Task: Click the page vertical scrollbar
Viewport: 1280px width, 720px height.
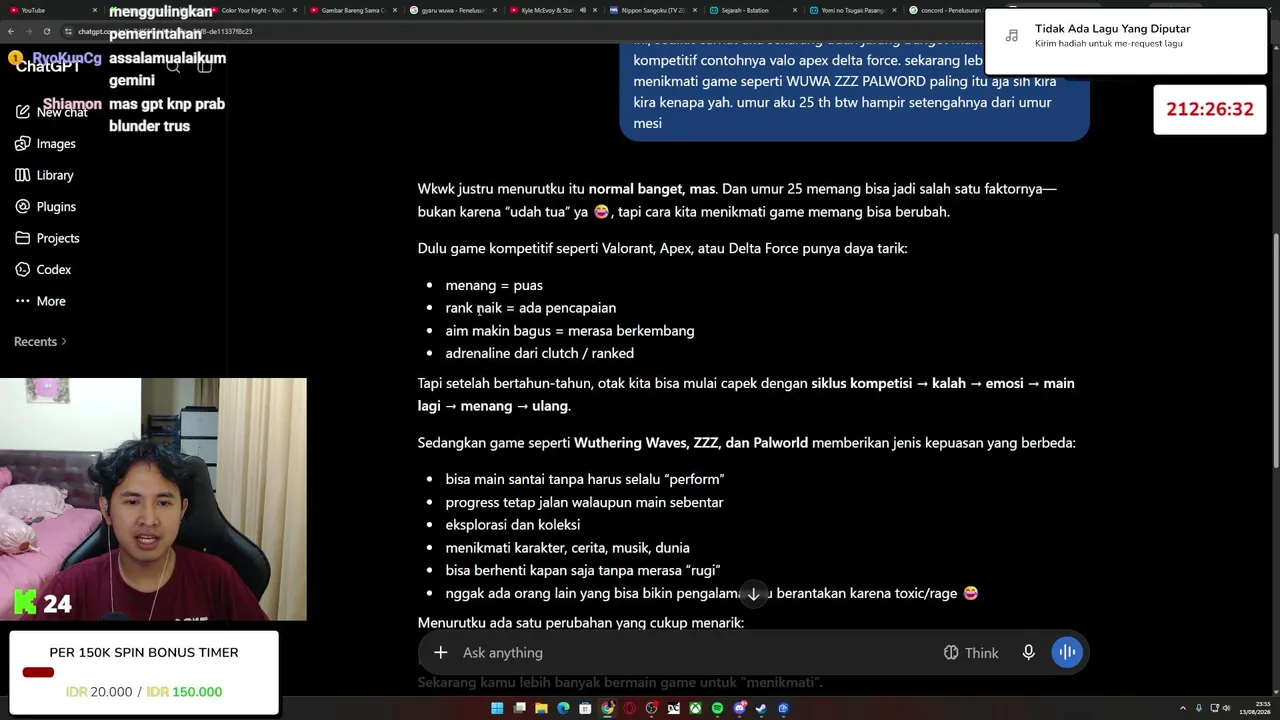Action: pos(1275,350)
